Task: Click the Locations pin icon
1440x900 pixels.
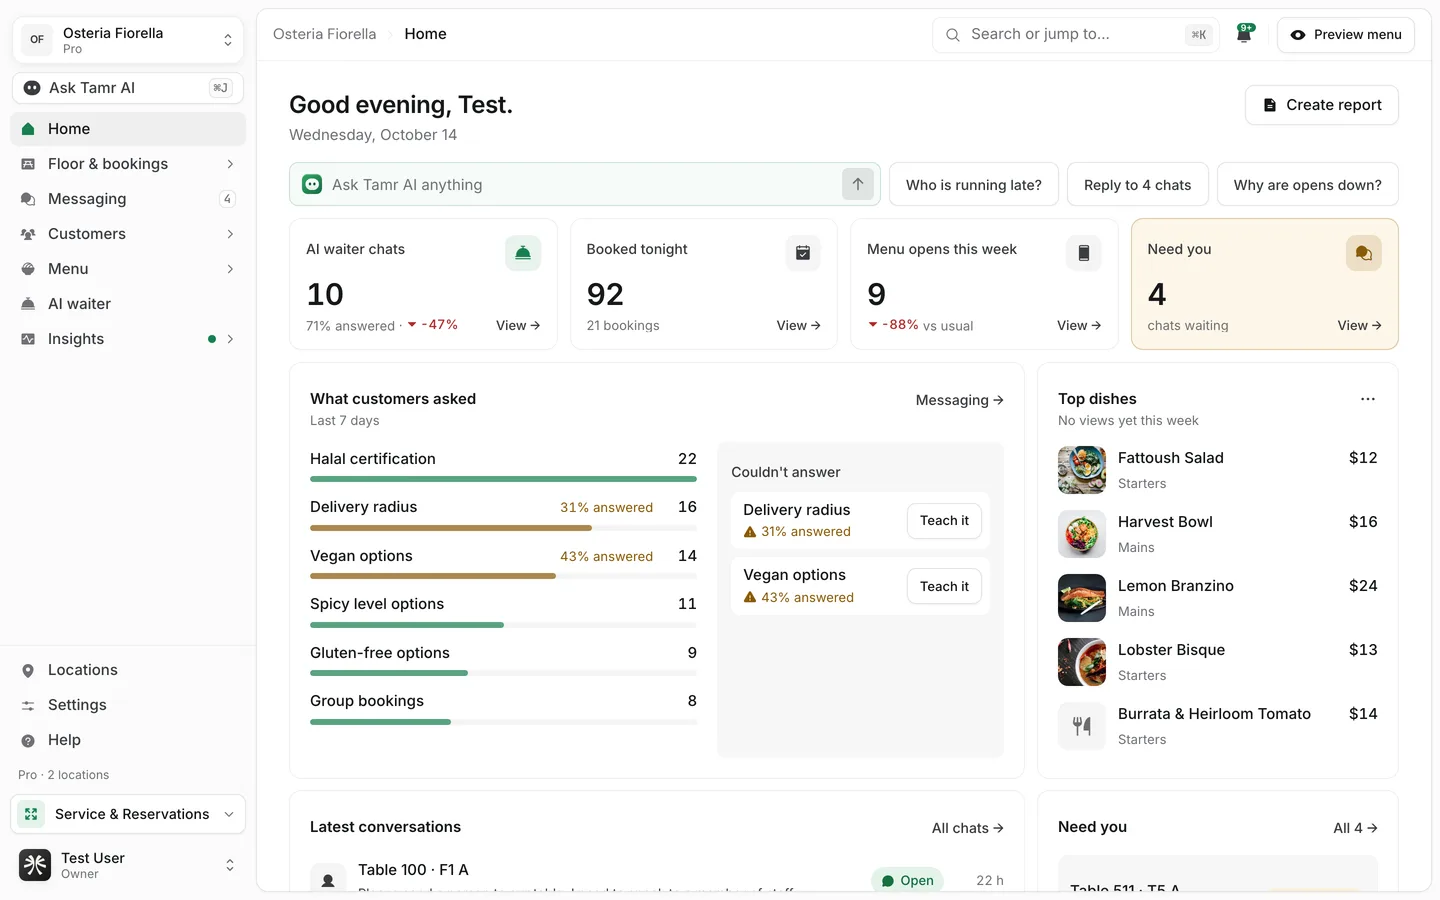Action: 28,670
